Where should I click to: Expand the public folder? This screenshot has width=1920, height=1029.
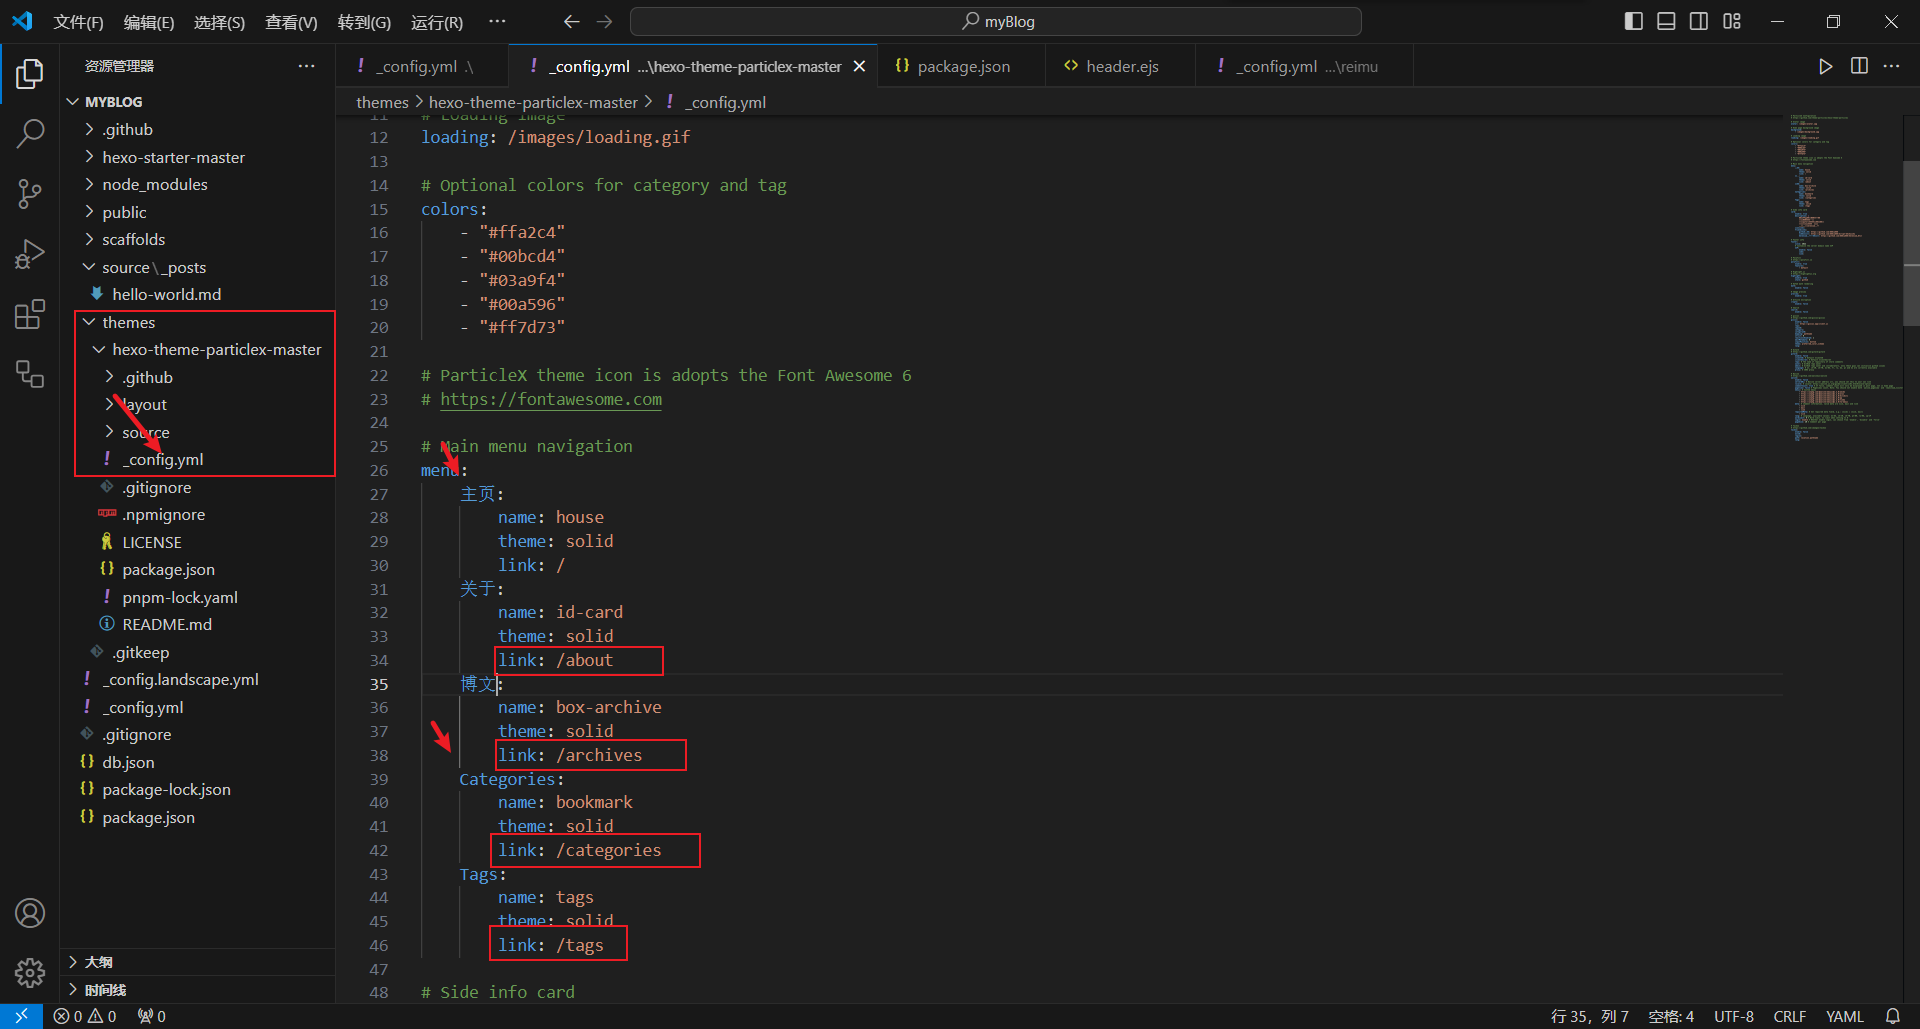[x=197, y=212]
